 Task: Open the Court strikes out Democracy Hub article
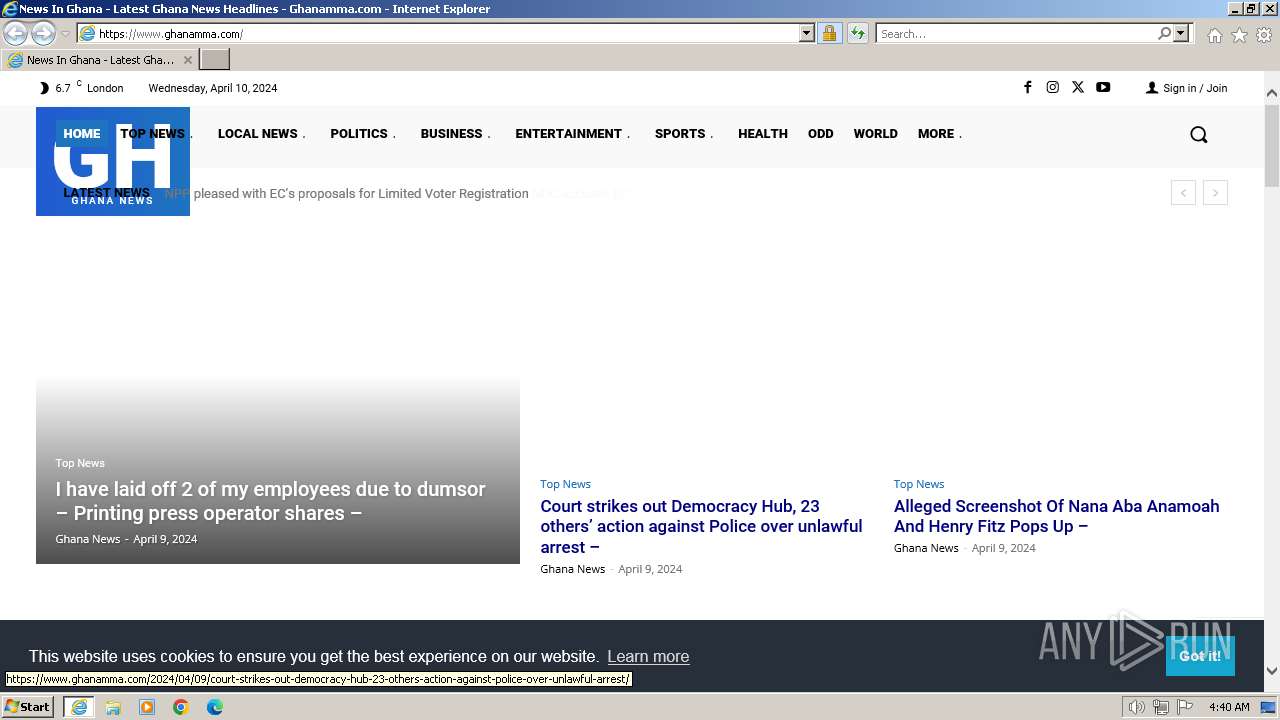[701, 526]
